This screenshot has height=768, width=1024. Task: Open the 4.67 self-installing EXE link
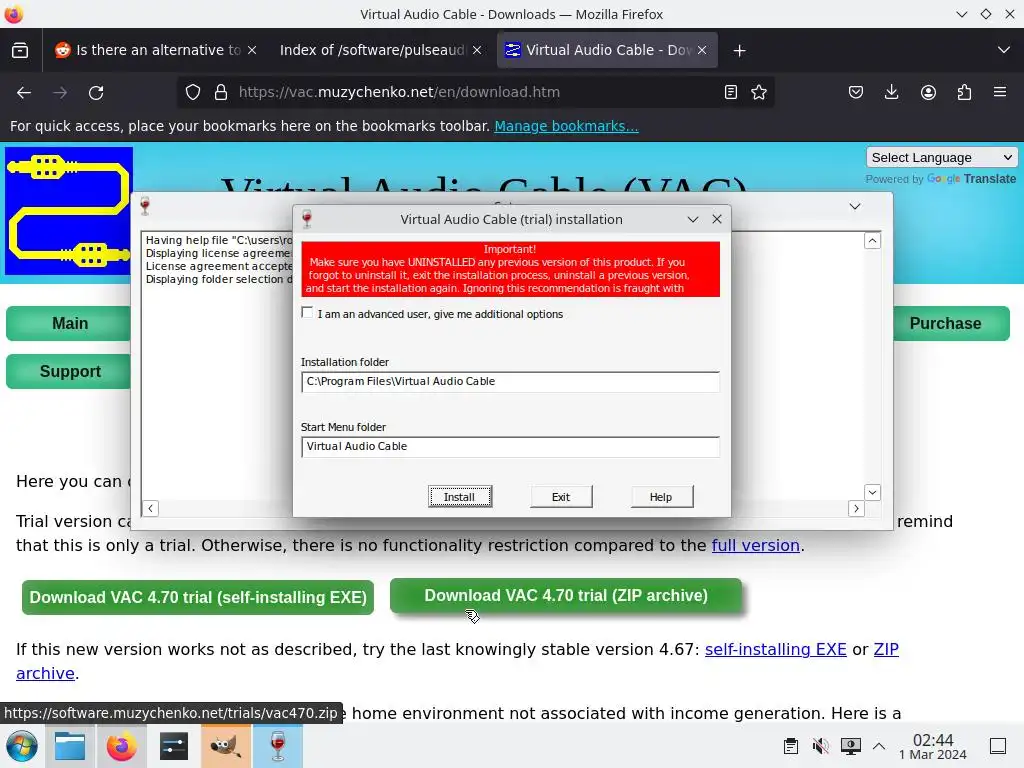(x=776, y=649)
